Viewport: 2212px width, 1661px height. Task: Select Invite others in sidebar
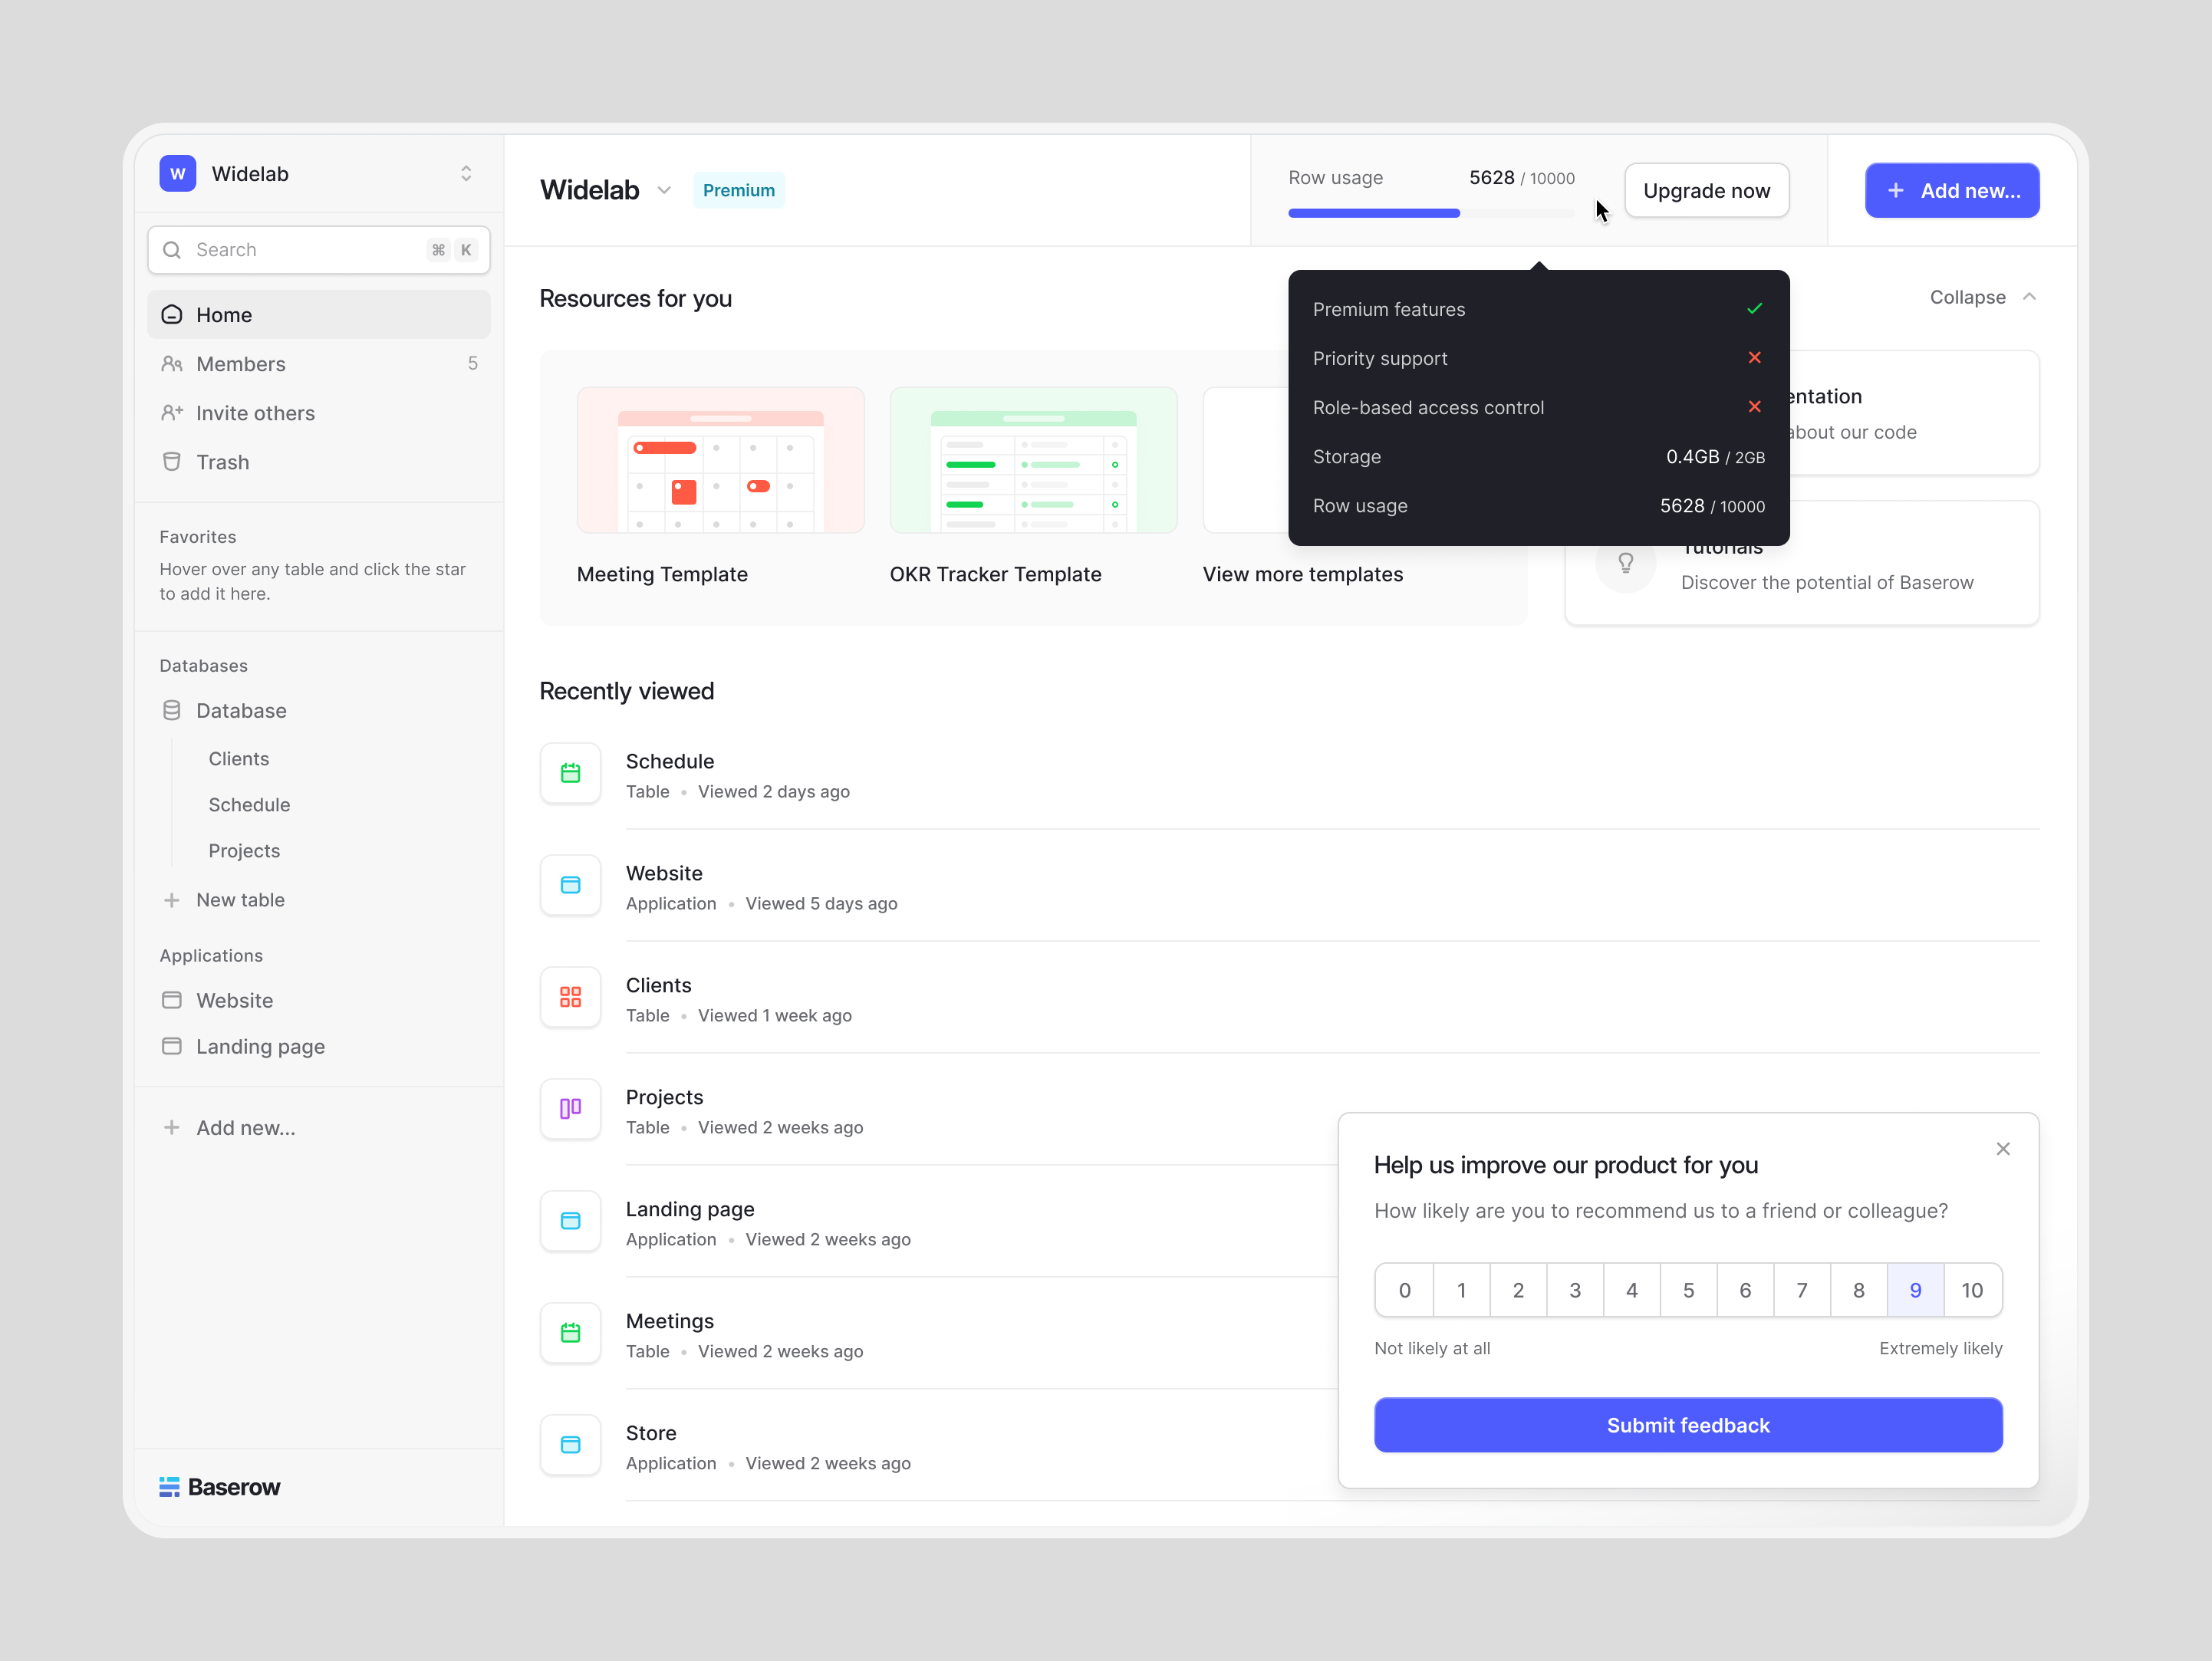tap(319, 413)
